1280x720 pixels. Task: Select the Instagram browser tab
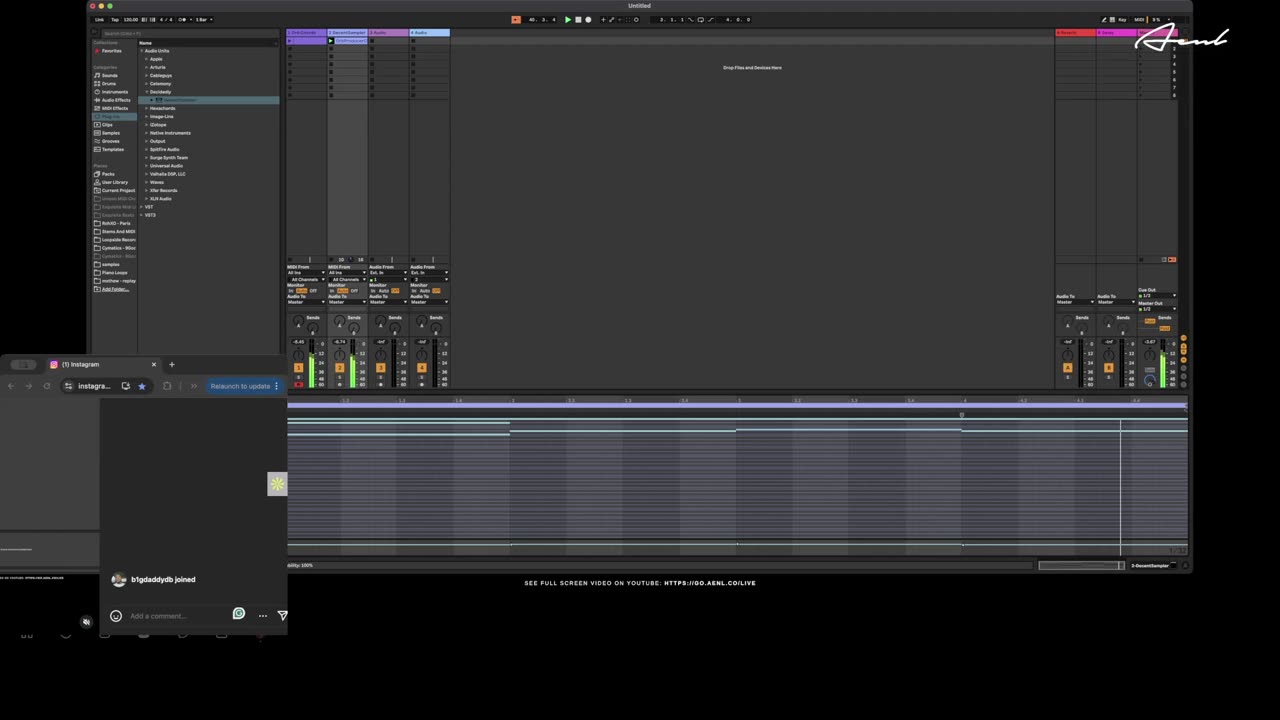coord(101,364)
